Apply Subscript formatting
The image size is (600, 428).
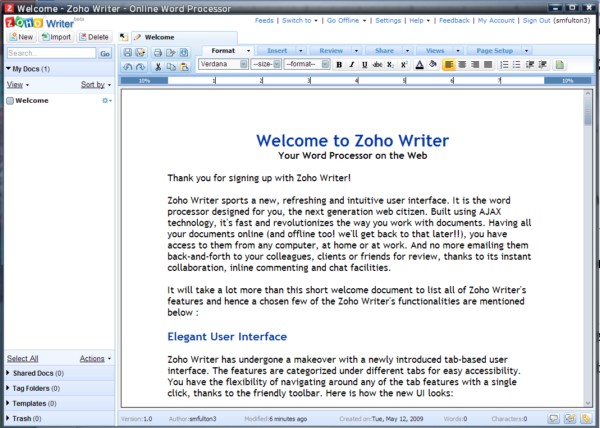pyautogui.click(x=390, y=65)
